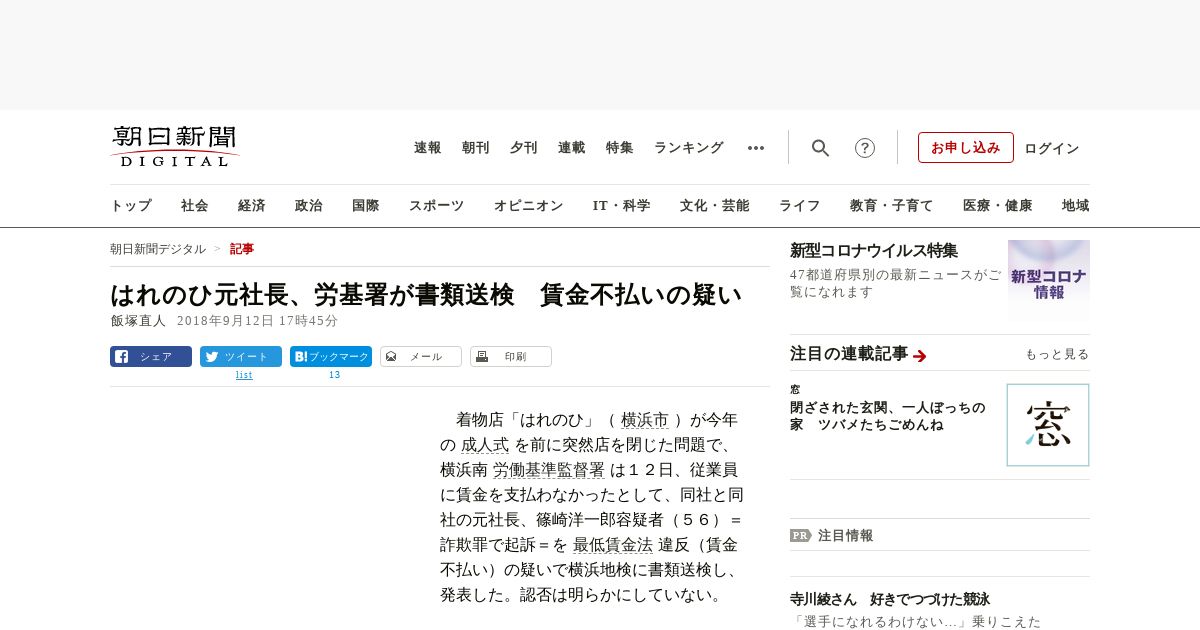The image size is (1200, 630).
Task: Open the help question mark icon
Action: [x=865, y=148]
